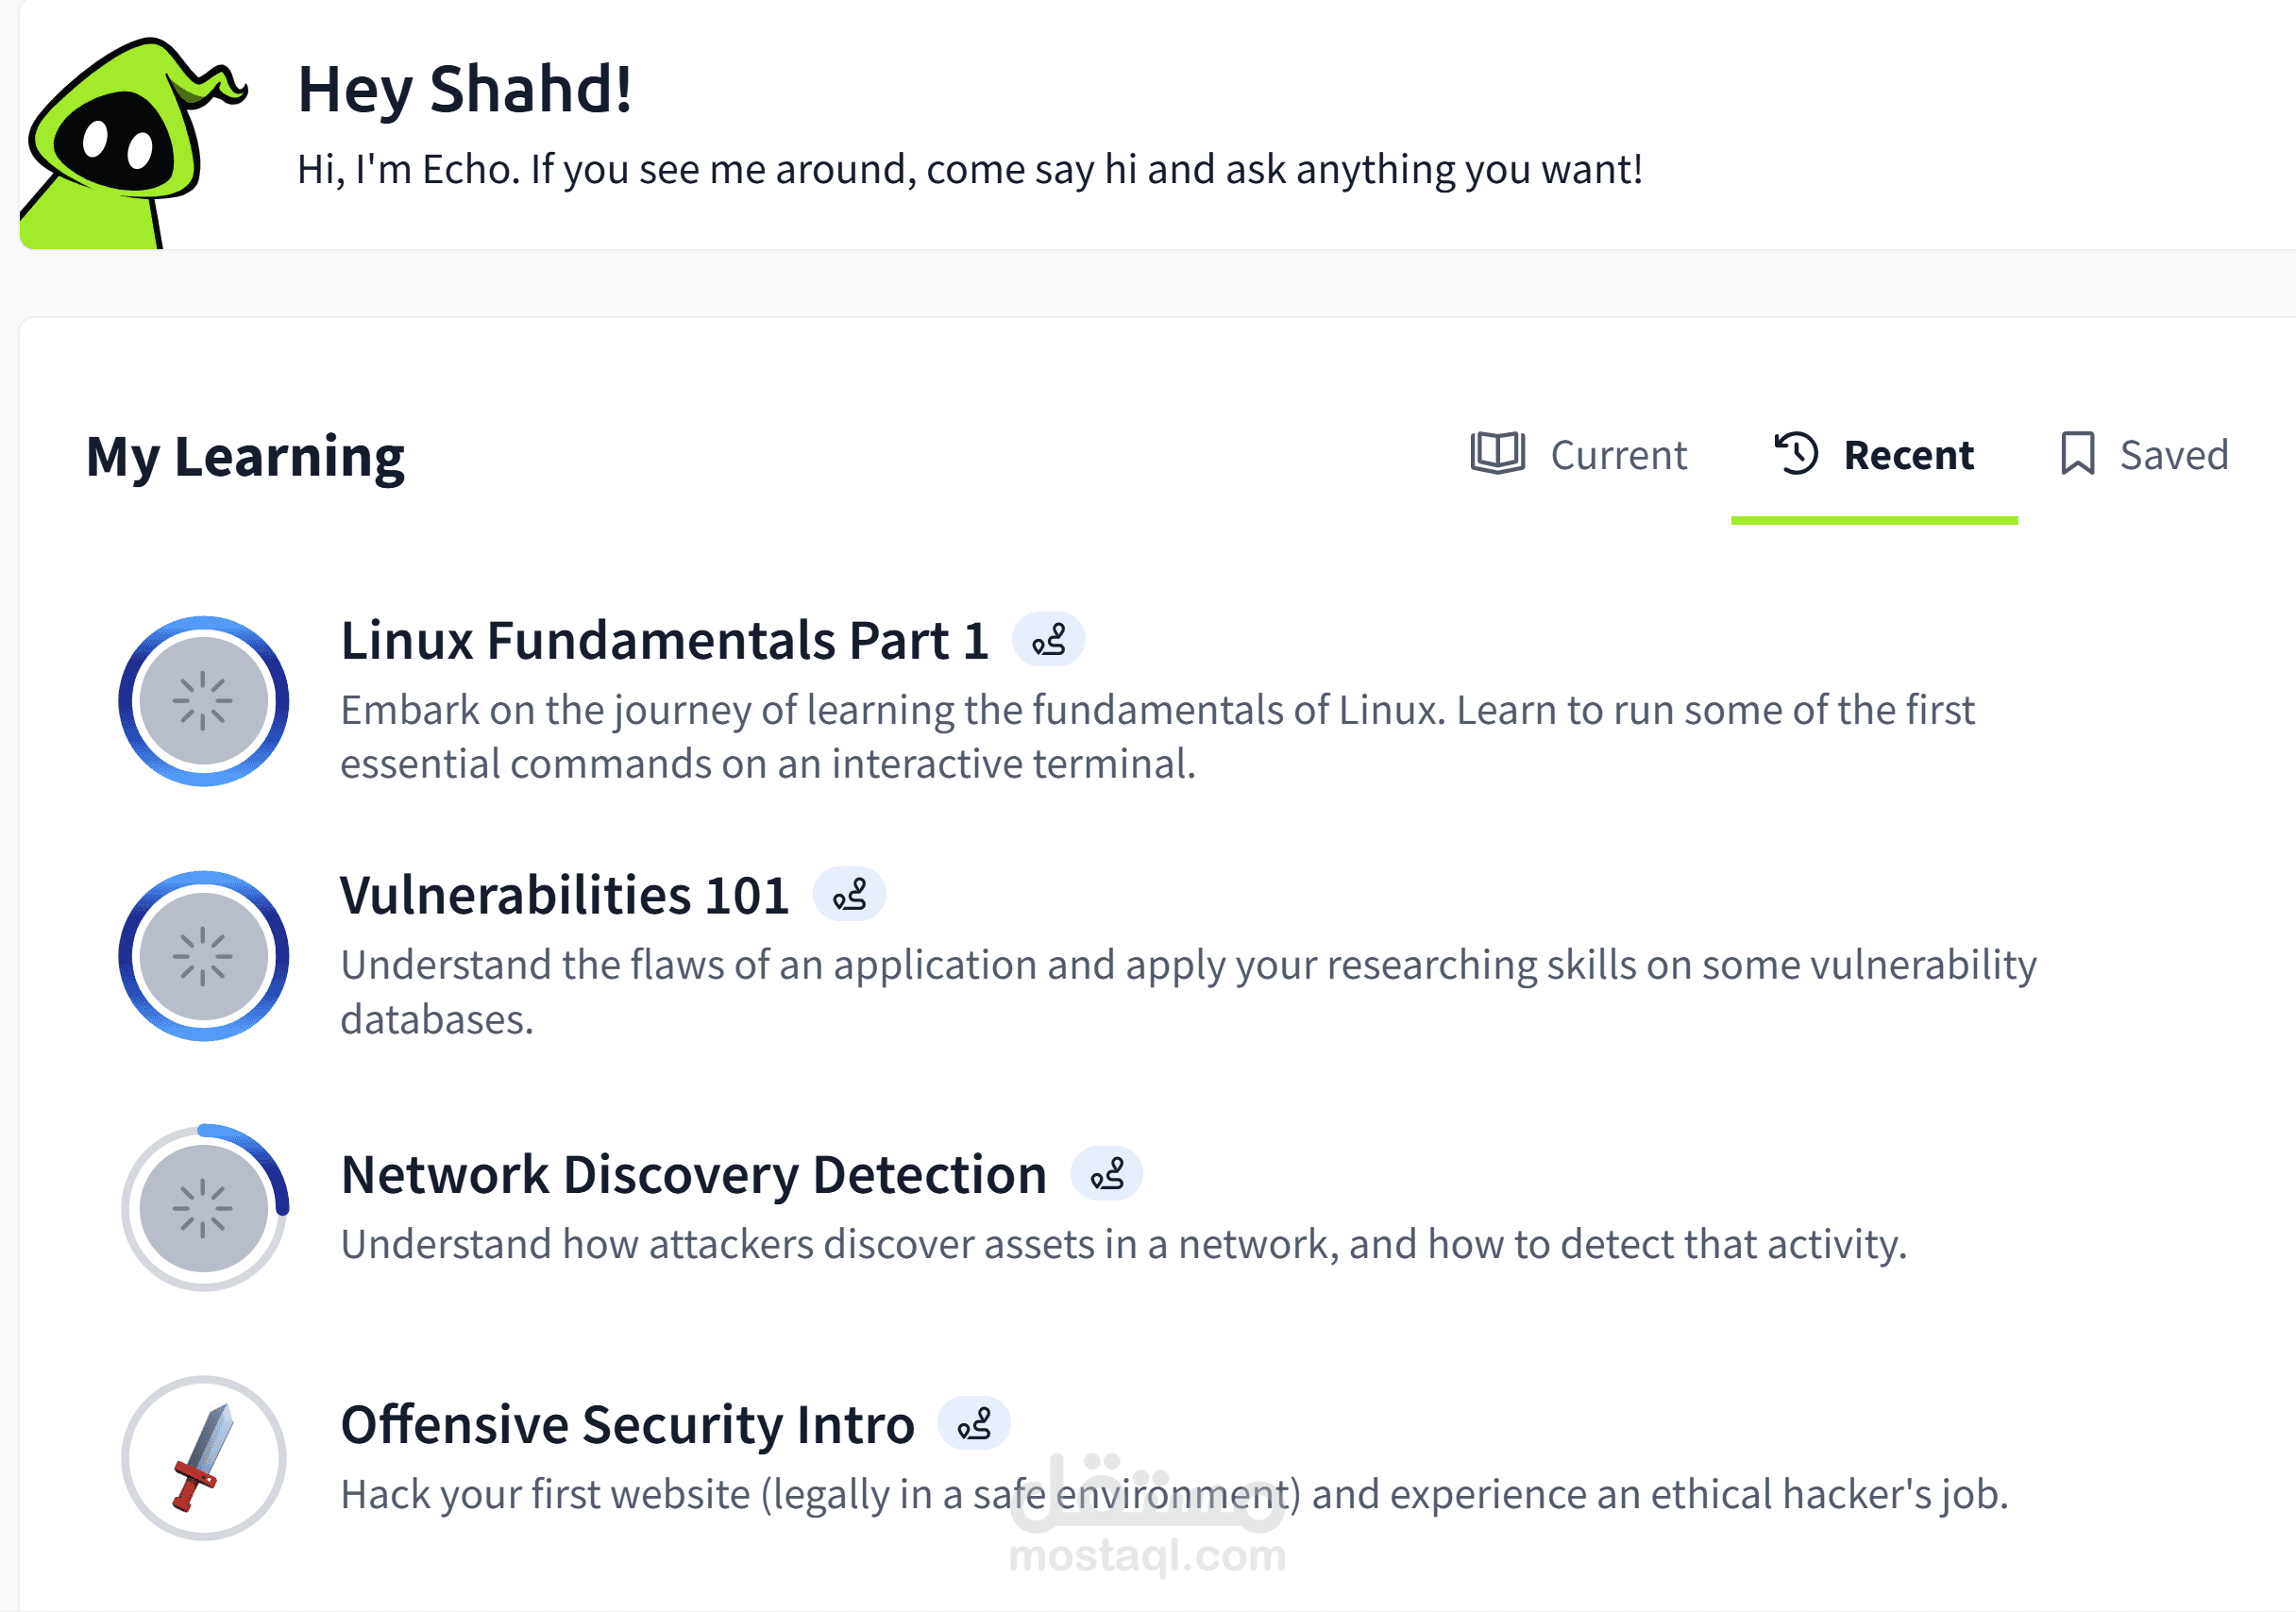Click Vulnerabilities 101 circular progress icon

pyautogui.click(x=204, y=956)
